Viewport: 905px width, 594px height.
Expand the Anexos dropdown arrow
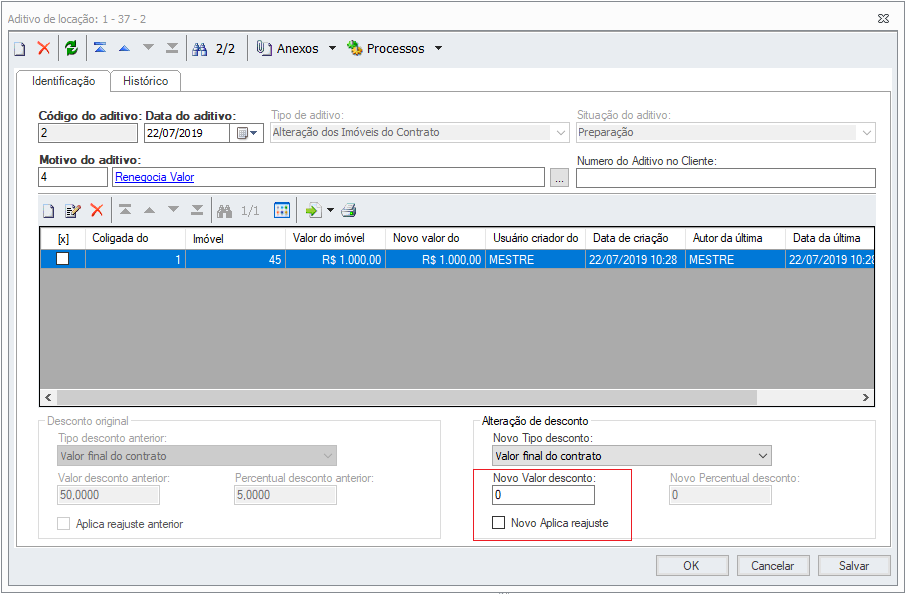332,48
